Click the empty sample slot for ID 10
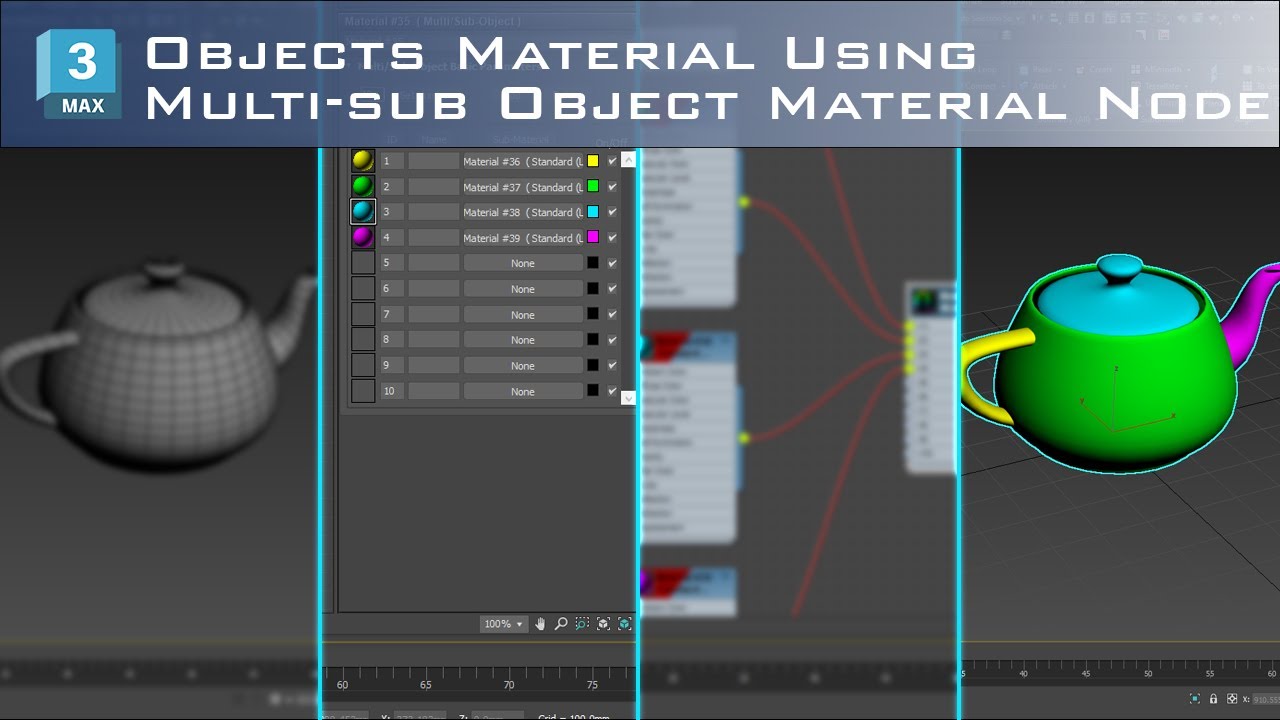 [x=363, y=391]
